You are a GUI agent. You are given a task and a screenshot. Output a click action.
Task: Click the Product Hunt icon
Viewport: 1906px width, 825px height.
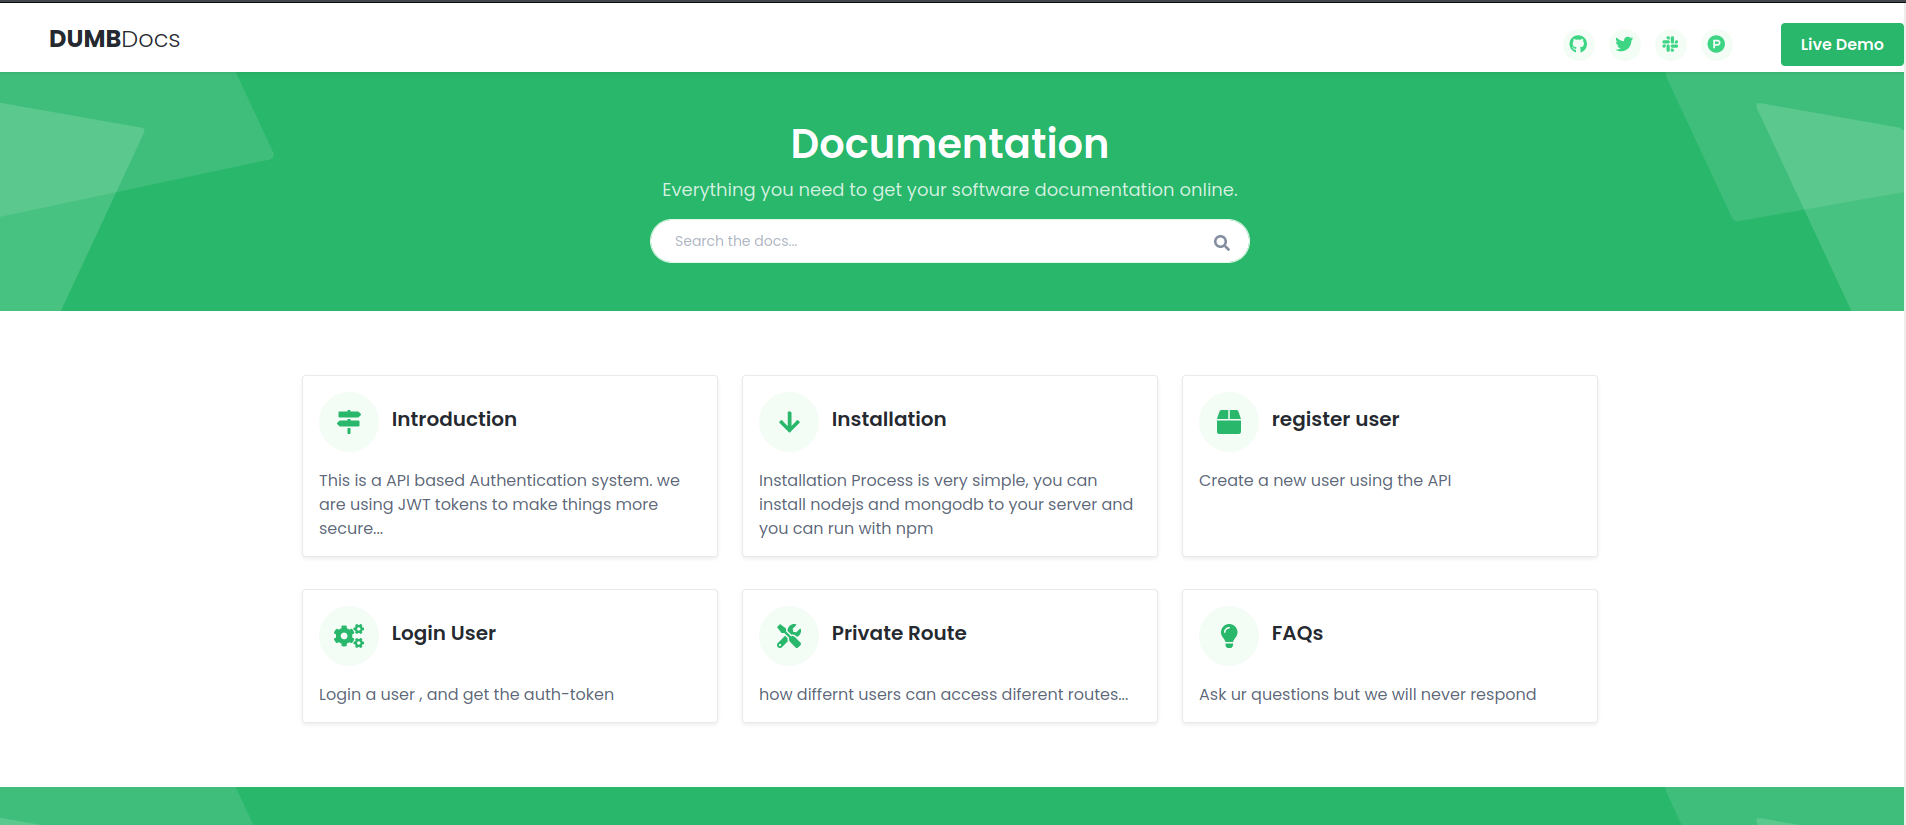coord(1716,44)
